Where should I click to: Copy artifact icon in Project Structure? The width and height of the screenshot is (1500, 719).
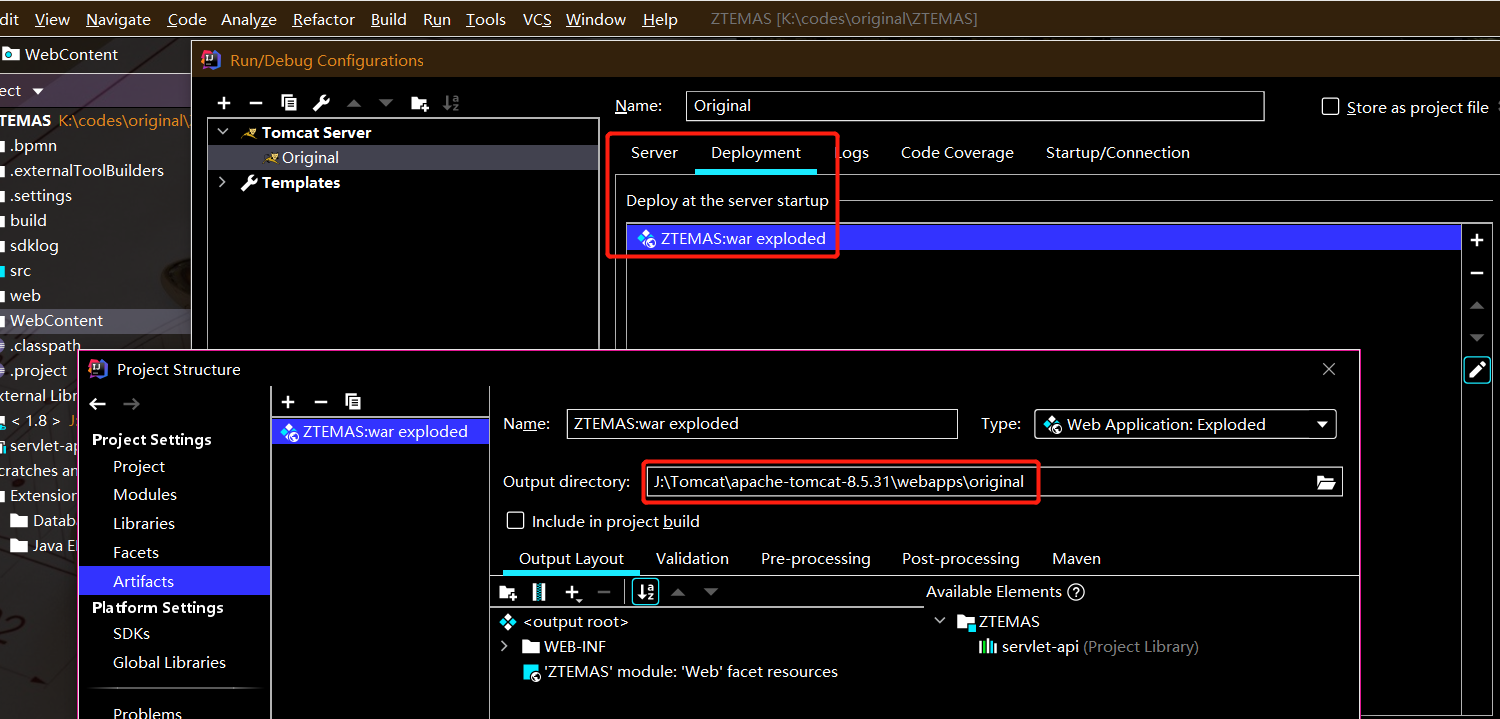353,402
